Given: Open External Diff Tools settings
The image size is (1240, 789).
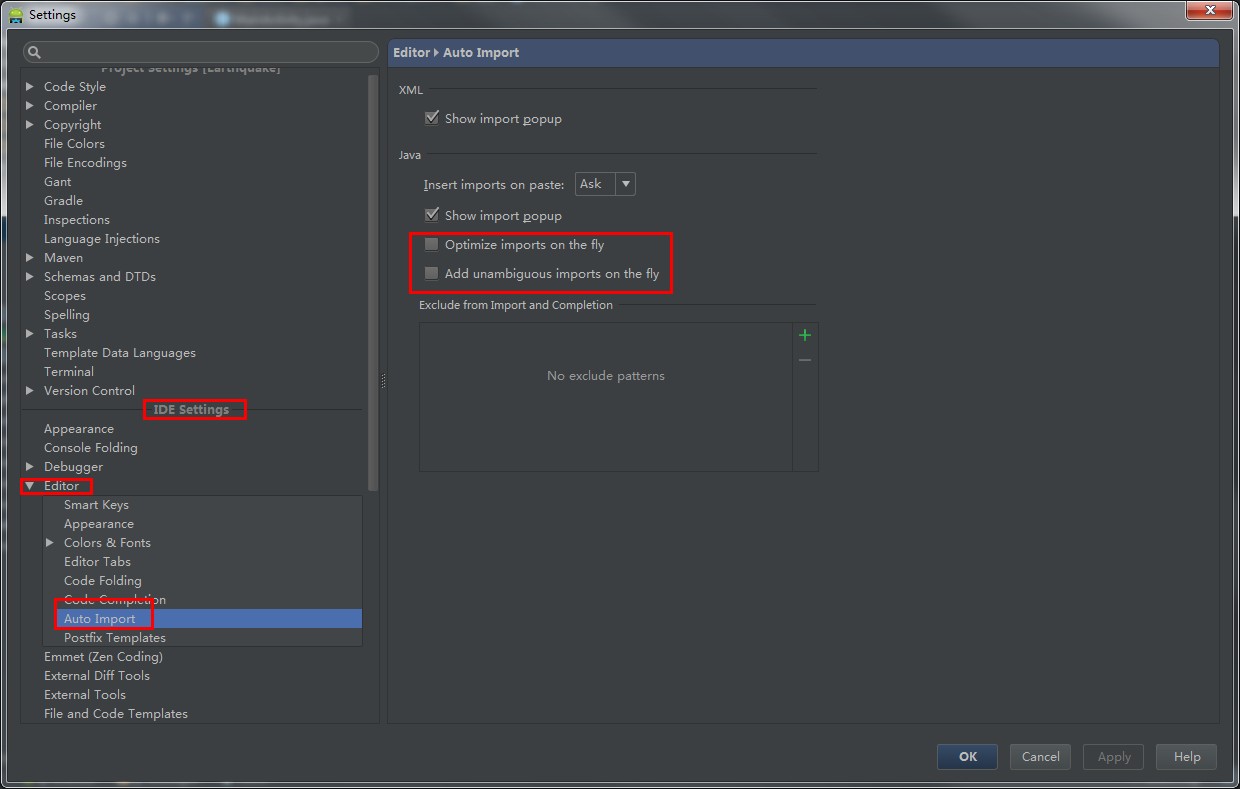Looking at the screenshot, I should [x=97, y=676].
